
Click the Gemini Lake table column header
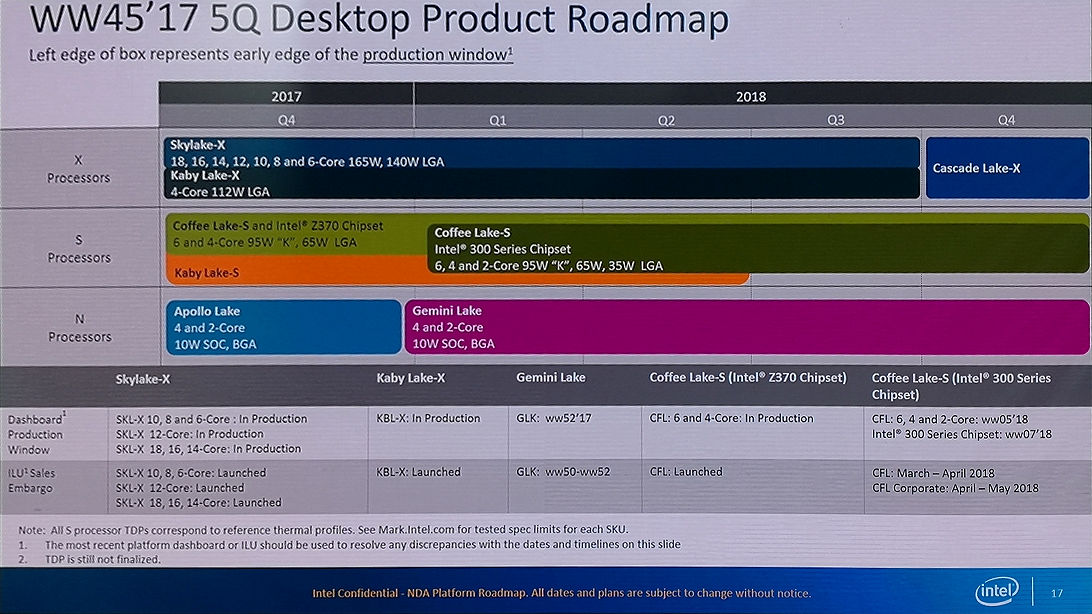pyautogui.click(x=551, y=377)
